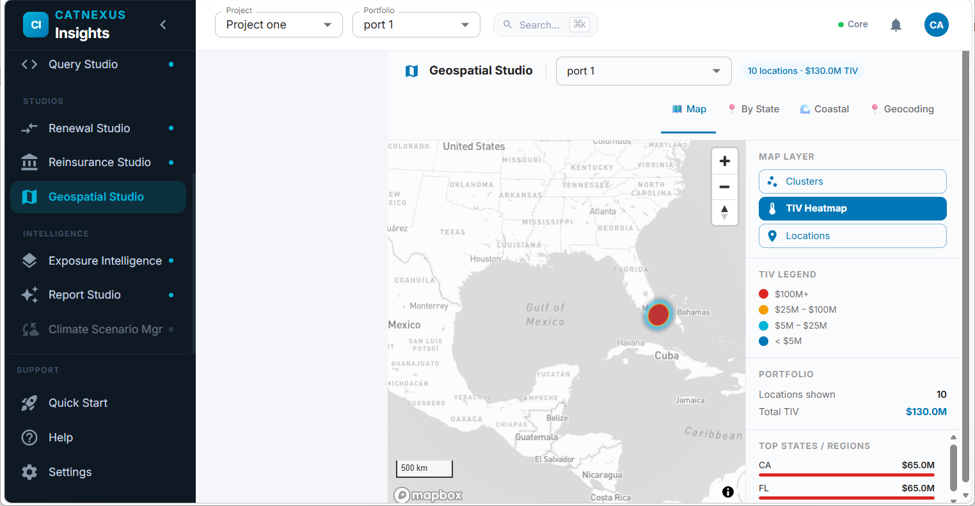This screenshot has height=506, width=975.
Task: Select the Clusters map layer
Action: pos(853,182)
